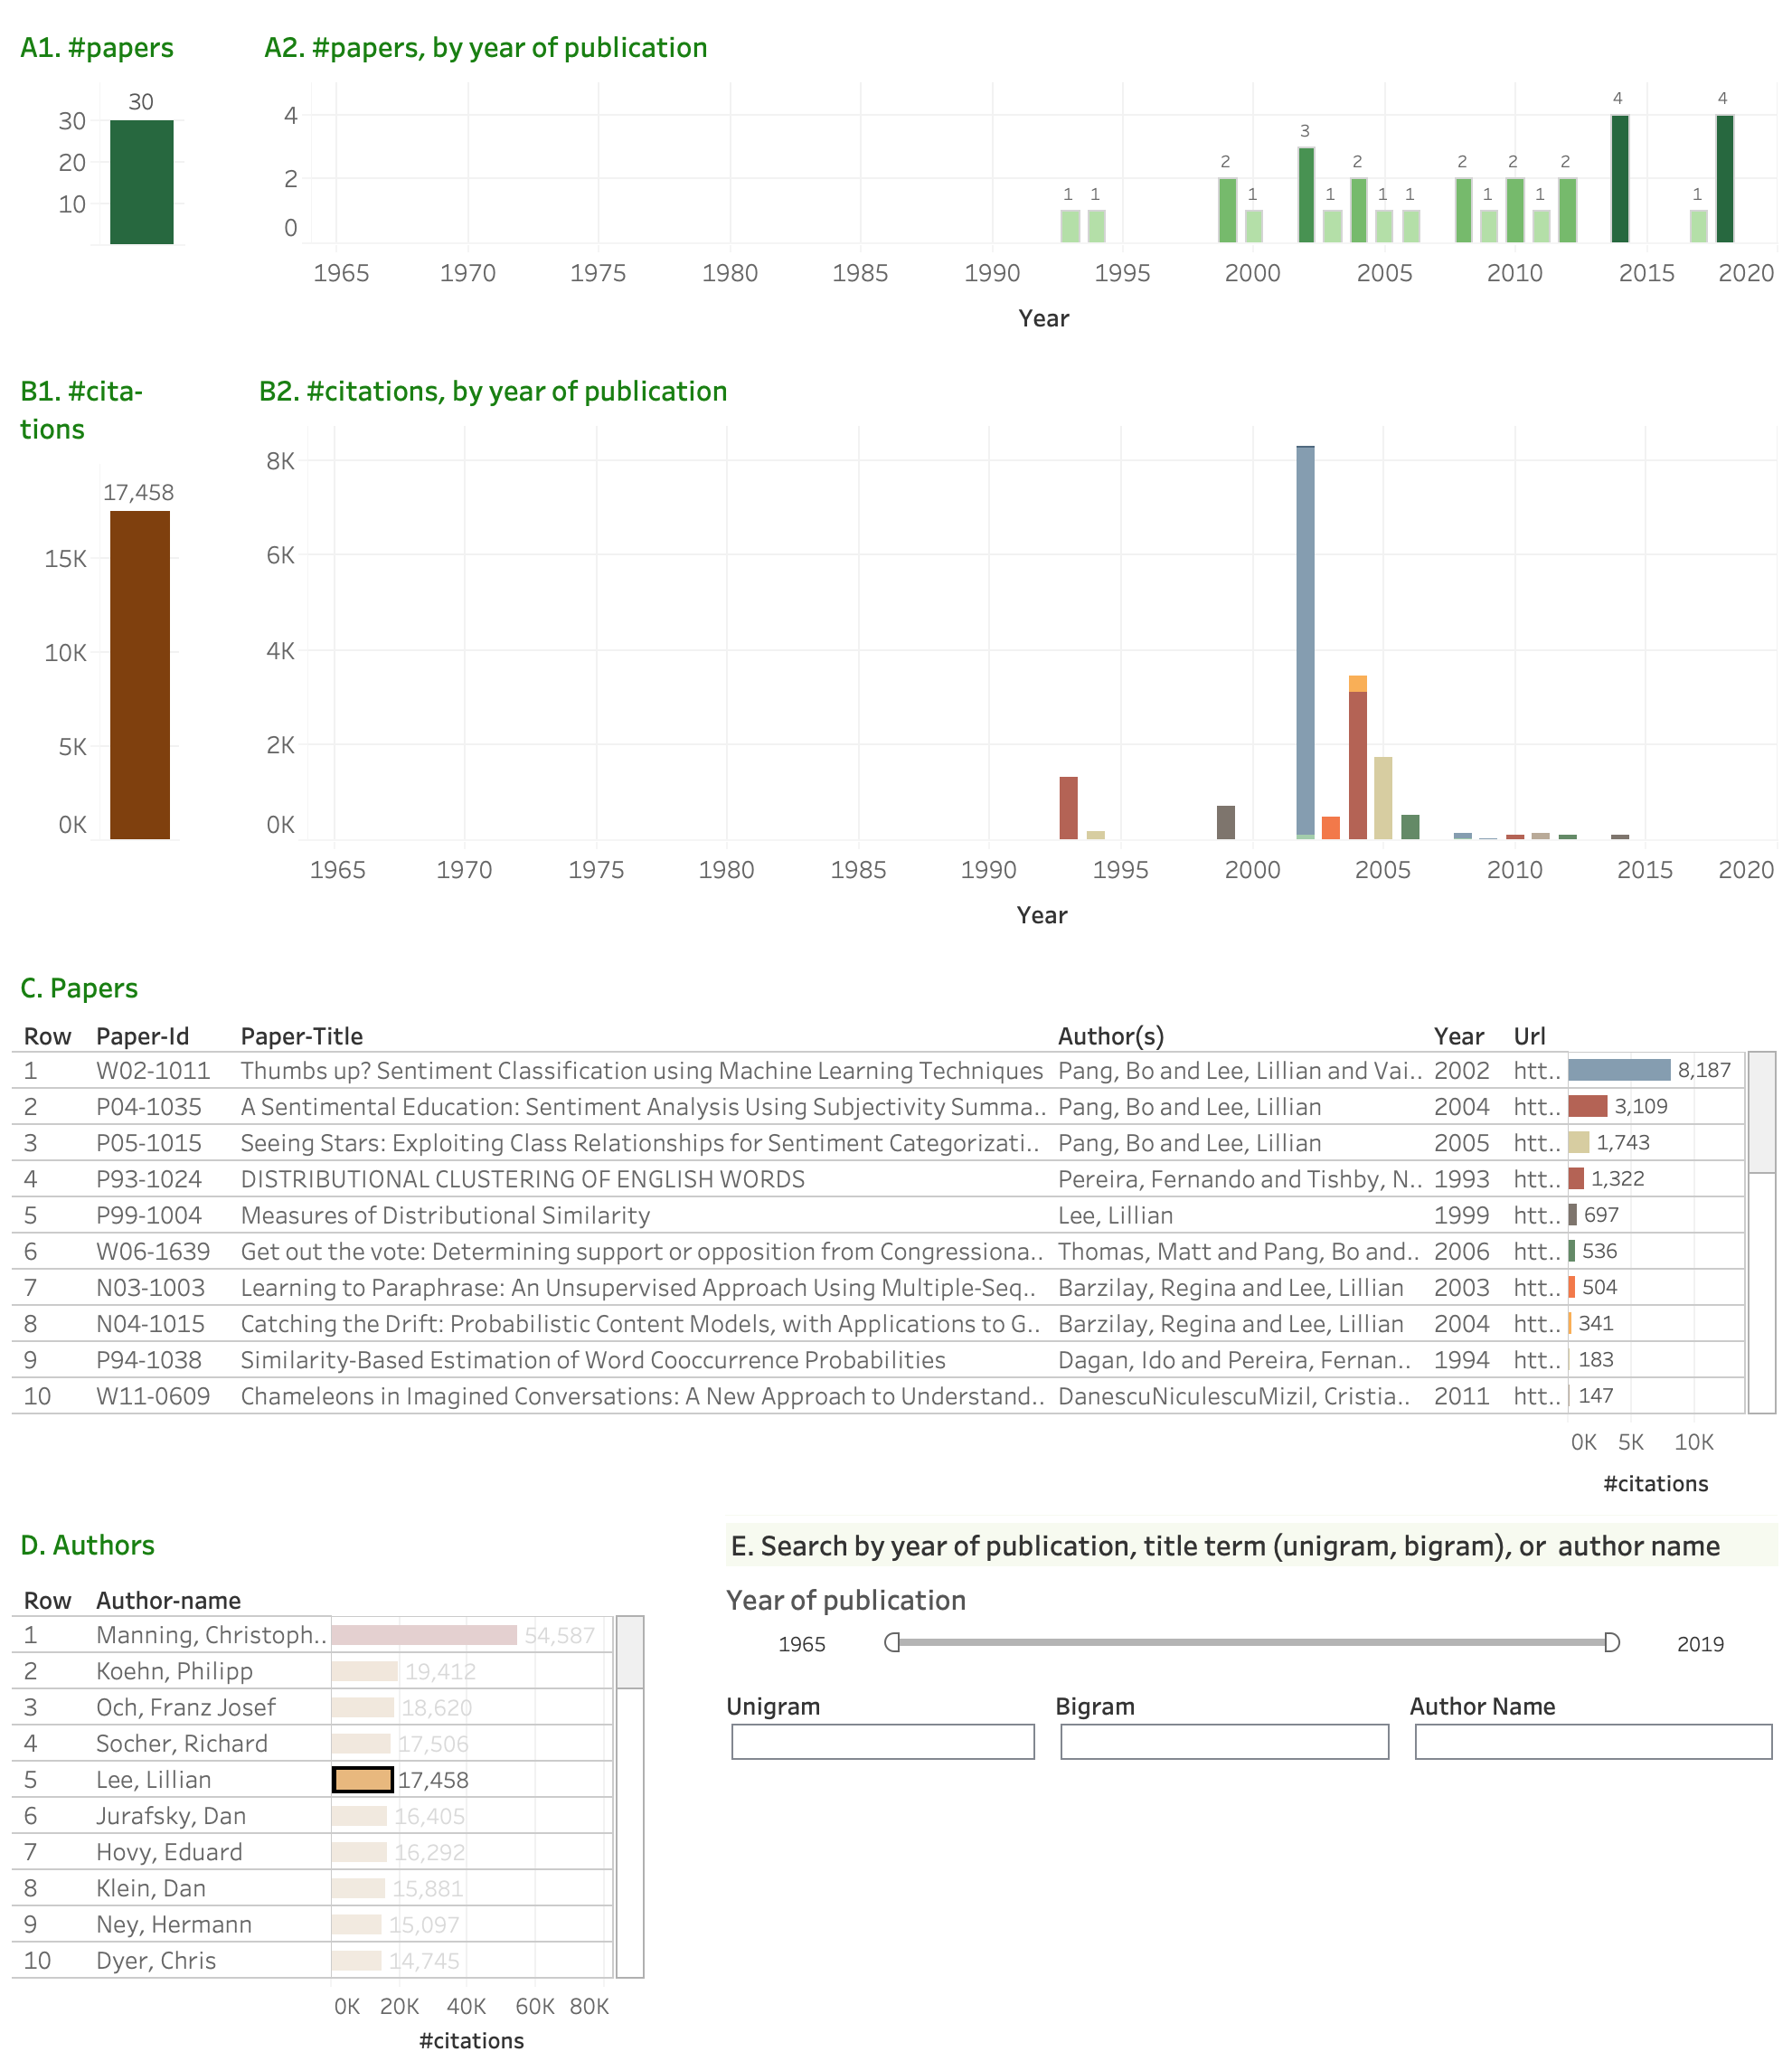Viewport: 1792px width, 2061px height.
Task: Click the right handle of year slider
Action: tap(1611, 1642)
